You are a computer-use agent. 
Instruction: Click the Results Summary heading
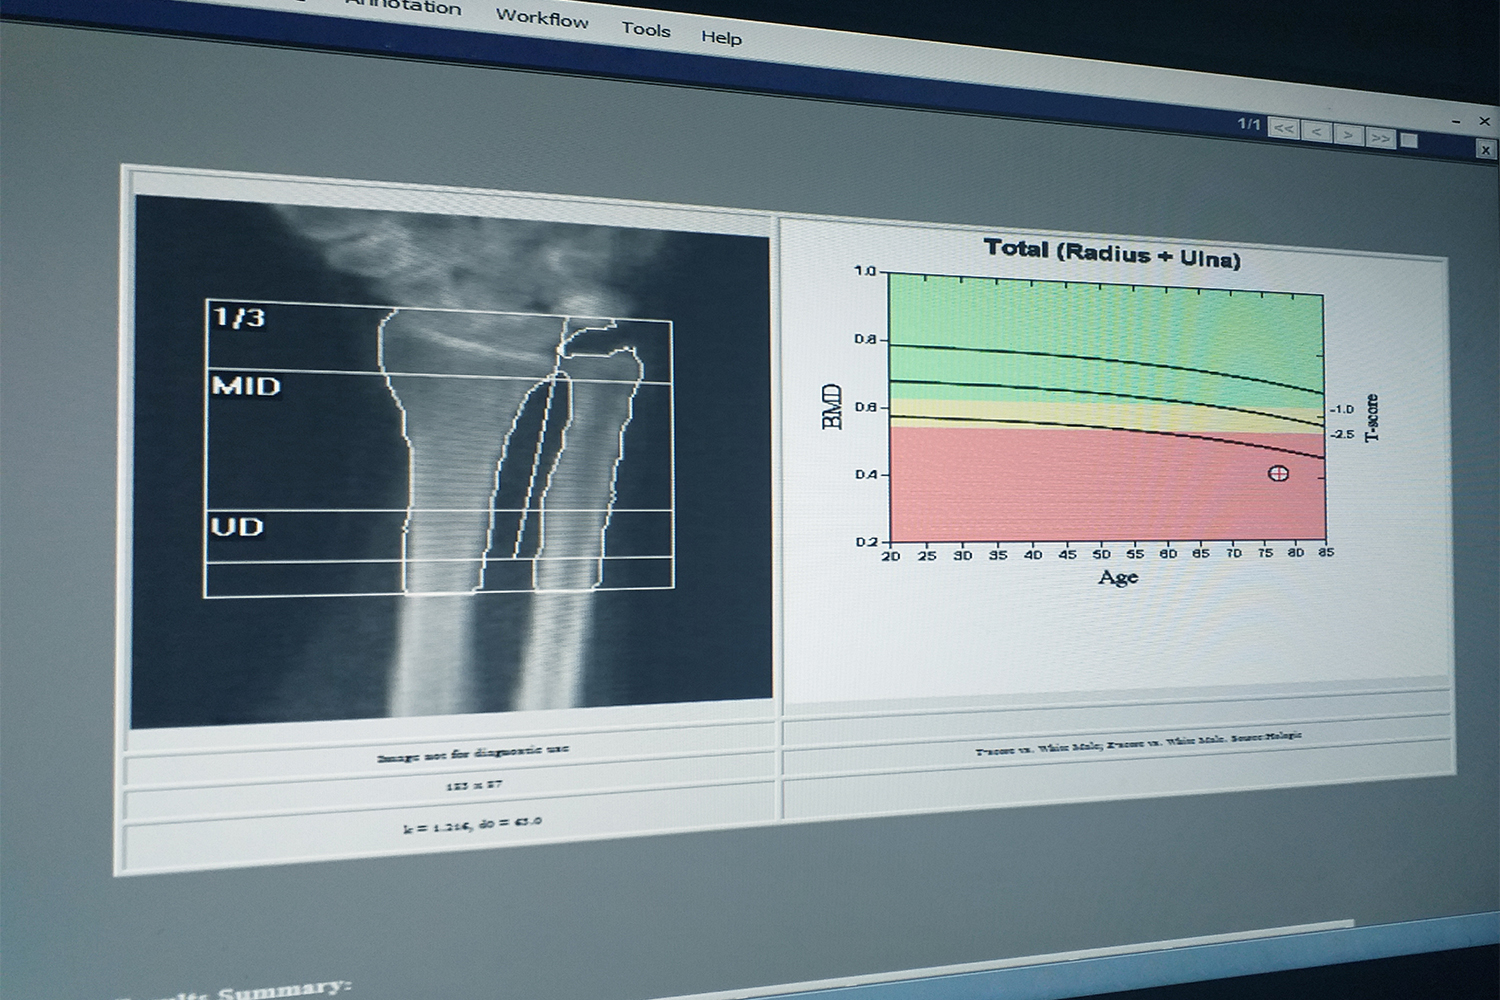pos(230,989)
